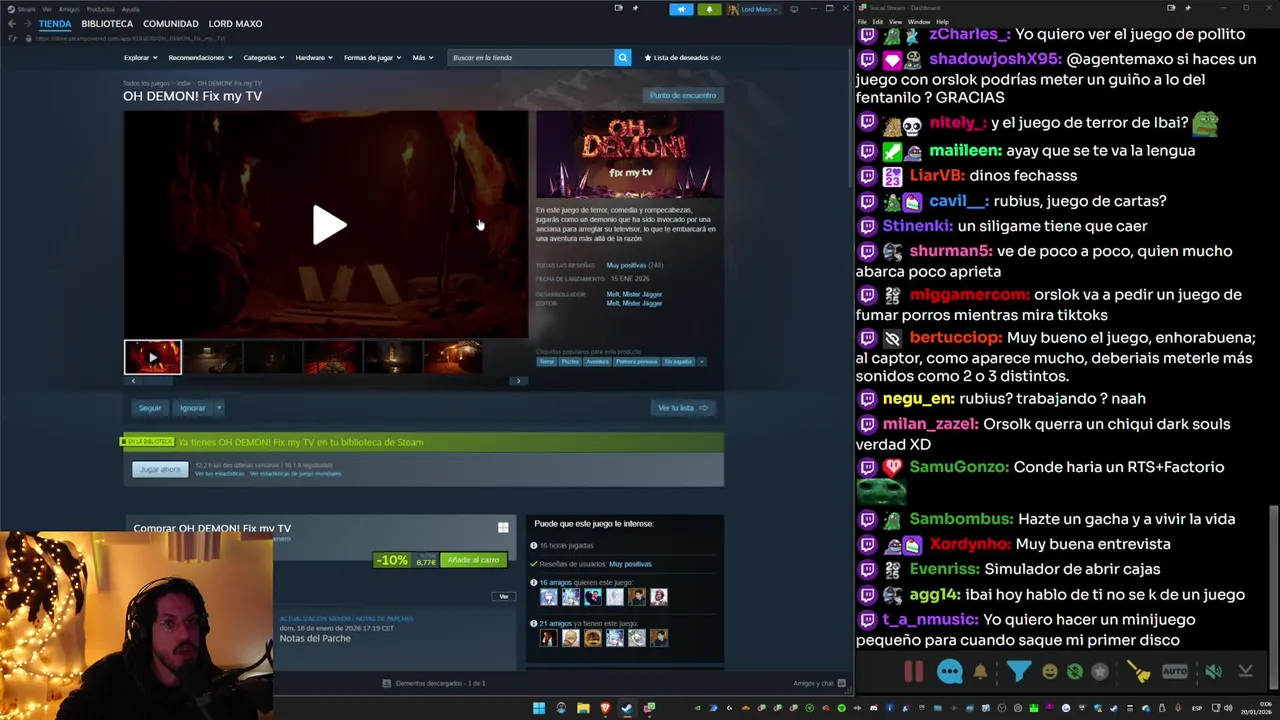Click the Ver tu lista button
This screenshot has width=1280, height=720.
(683, 408)
